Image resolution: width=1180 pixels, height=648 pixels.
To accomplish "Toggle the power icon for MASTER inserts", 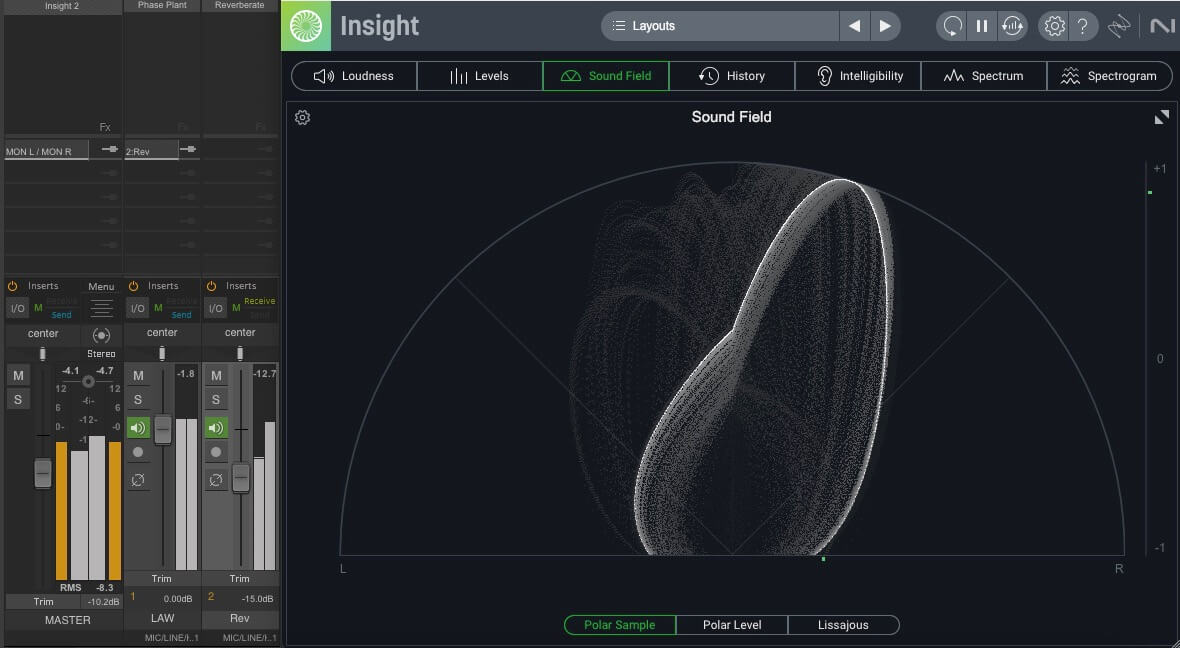I will (x=11, y=286).
